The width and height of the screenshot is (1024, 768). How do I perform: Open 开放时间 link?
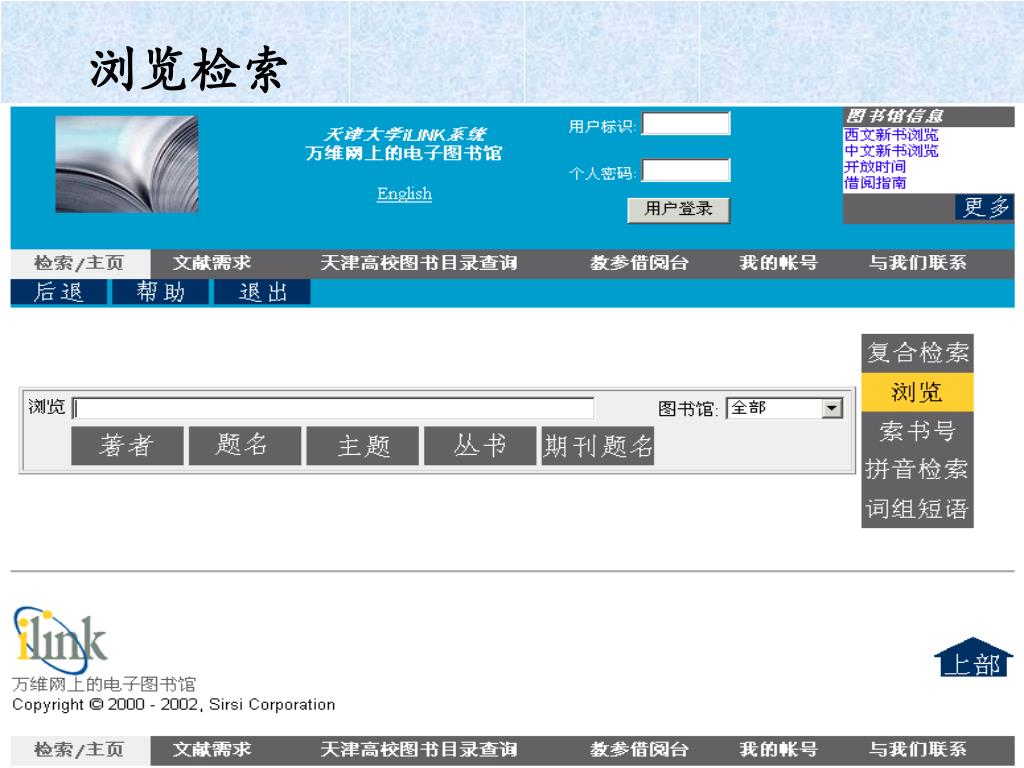coord(875,167)
